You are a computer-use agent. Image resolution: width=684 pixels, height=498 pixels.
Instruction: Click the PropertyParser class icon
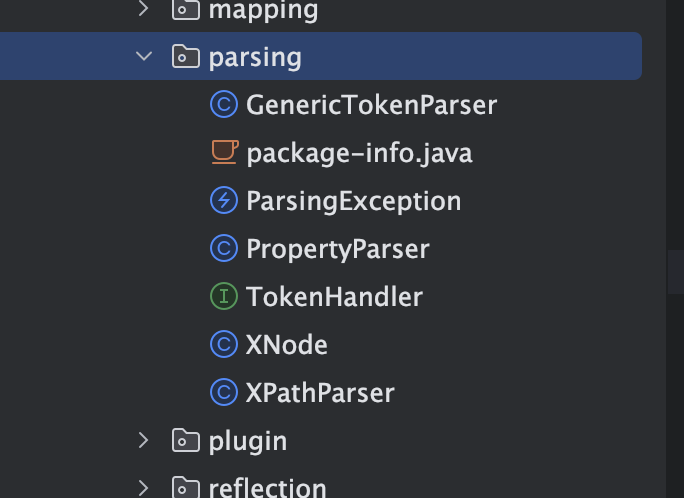(224, 249)
